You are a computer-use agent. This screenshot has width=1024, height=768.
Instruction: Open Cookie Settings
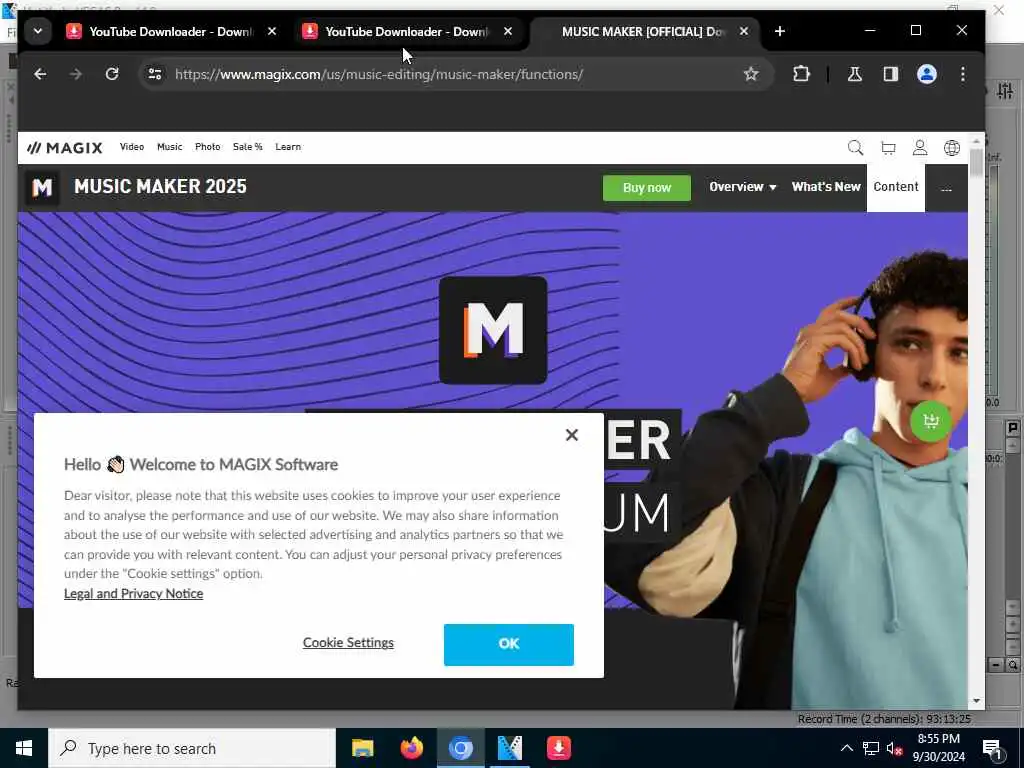(348, 643)
